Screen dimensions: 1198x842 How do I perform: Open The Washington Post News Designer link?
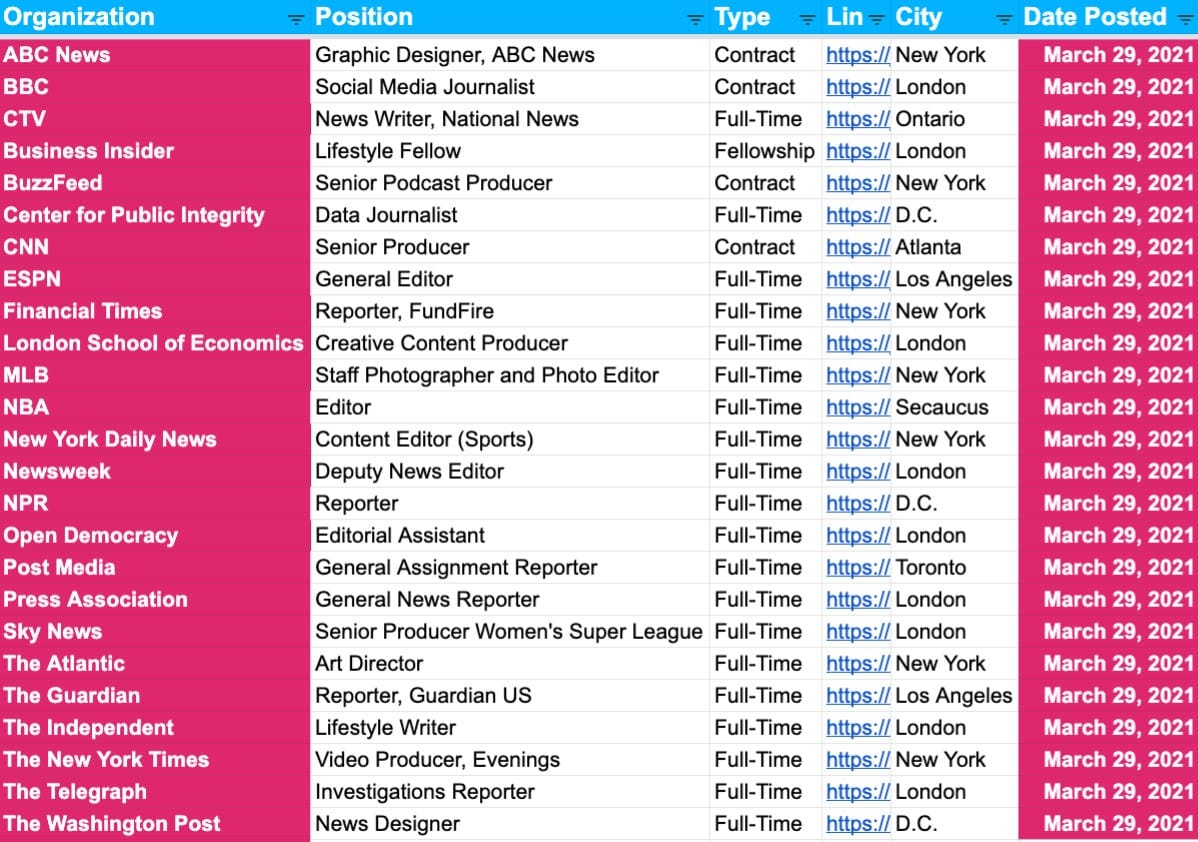pyautogui.click(x=857, y=823)
